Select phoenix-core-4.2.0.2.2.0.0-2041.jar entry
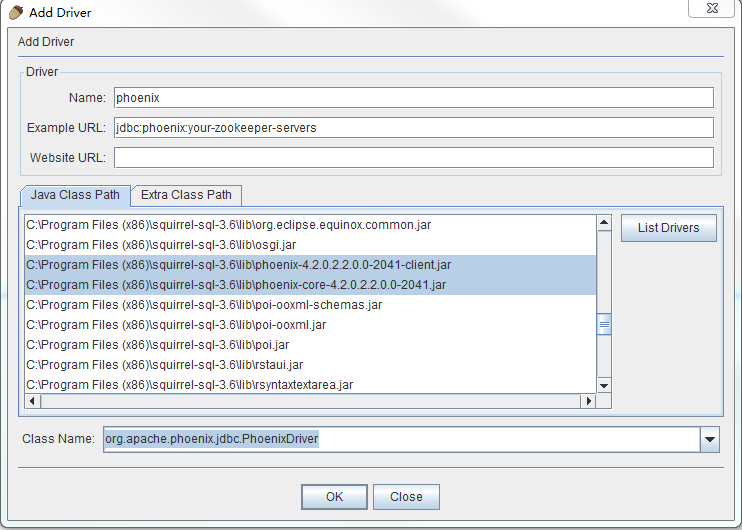The height and width of the screenshot is (530, 742). (x=310, y=284)
